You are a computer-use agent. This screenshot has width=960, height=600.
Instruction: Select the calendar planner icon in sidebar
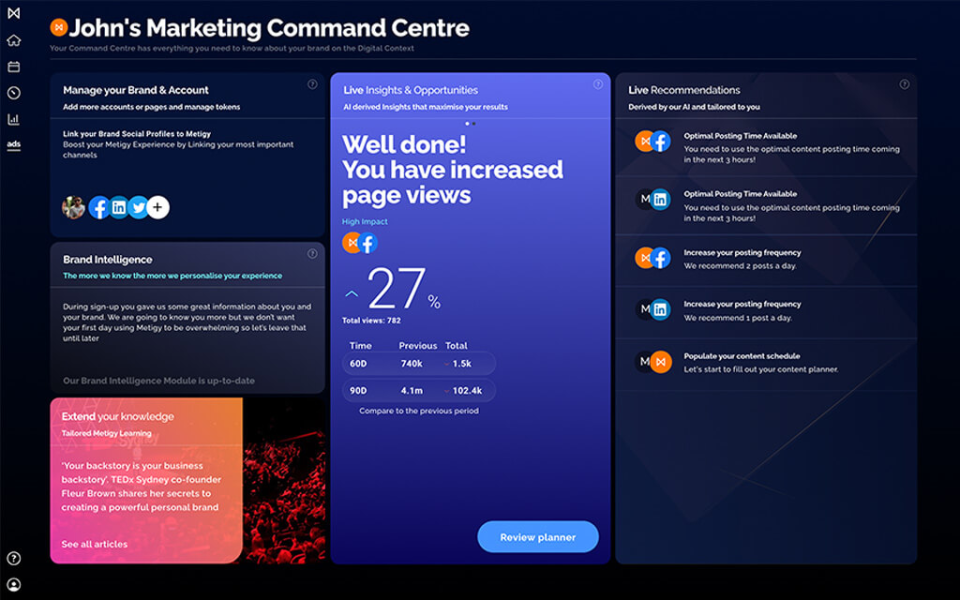14,66
